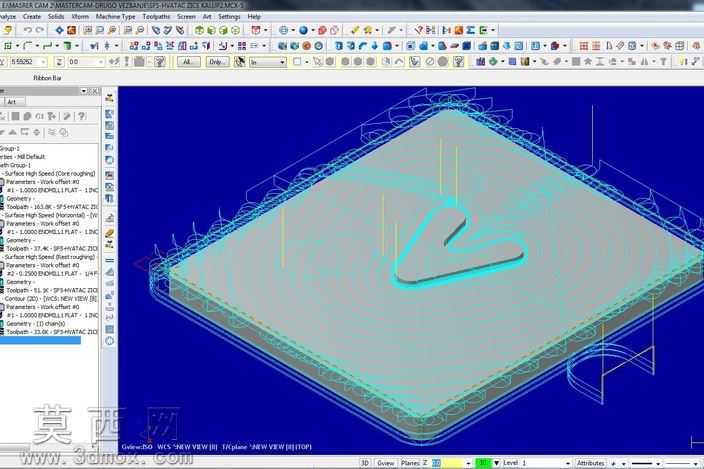Open the Level dropdown in status bar
This screenshot has height=469, width=704.
568,463
